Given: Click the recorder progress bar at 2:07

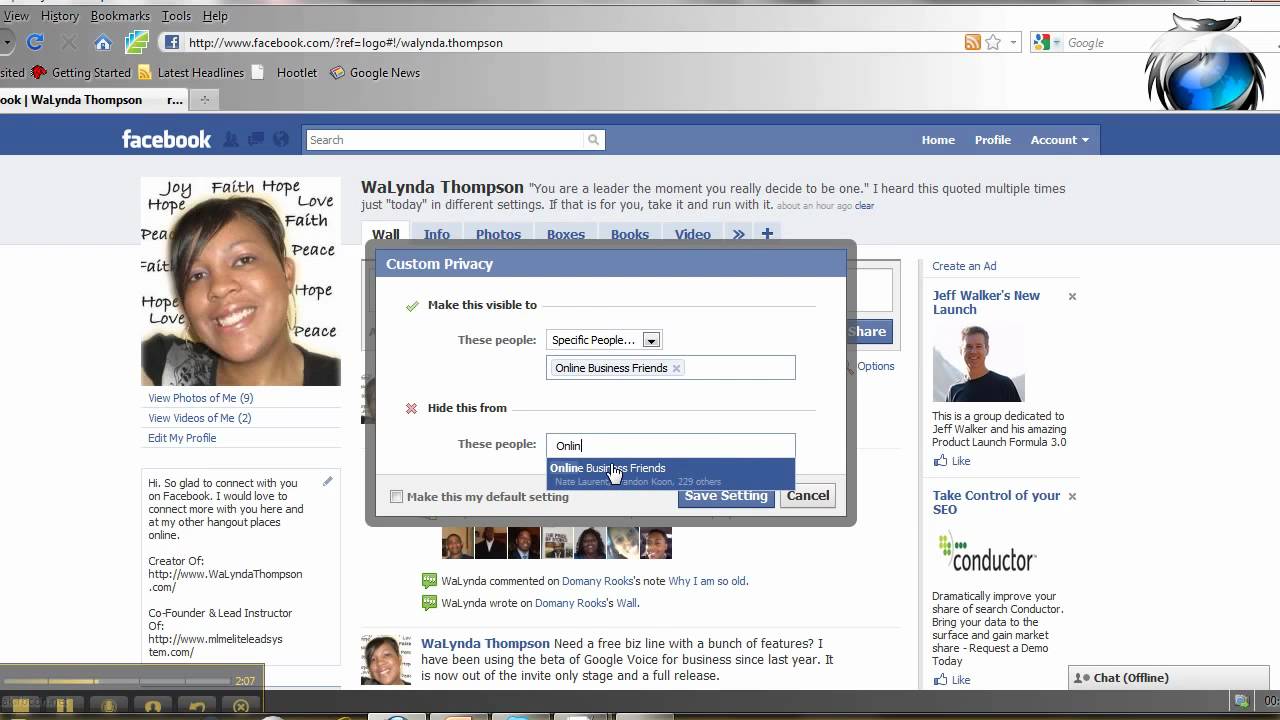Looking at the screenshot, I should (115, 681).
